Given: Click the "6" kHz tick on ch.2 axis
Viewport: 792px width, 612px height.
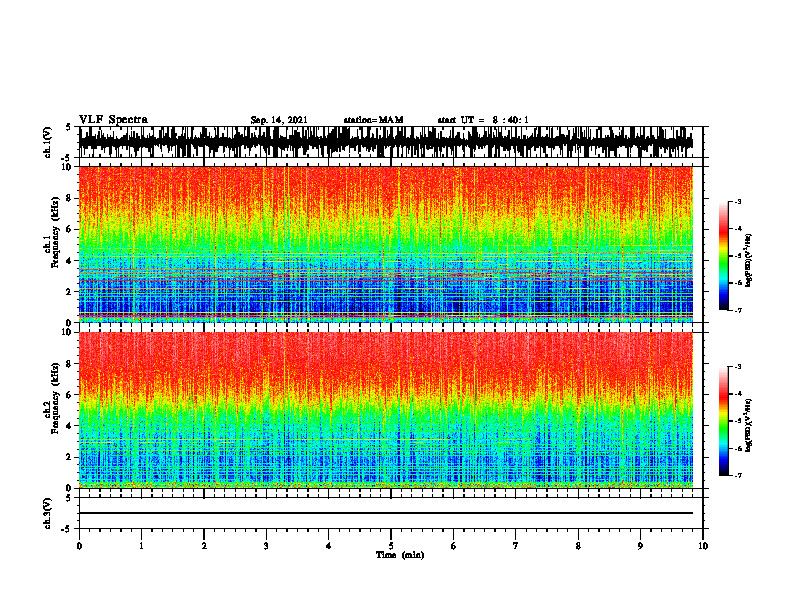Looking at the screenshot, I should click(x=70, y=394).
